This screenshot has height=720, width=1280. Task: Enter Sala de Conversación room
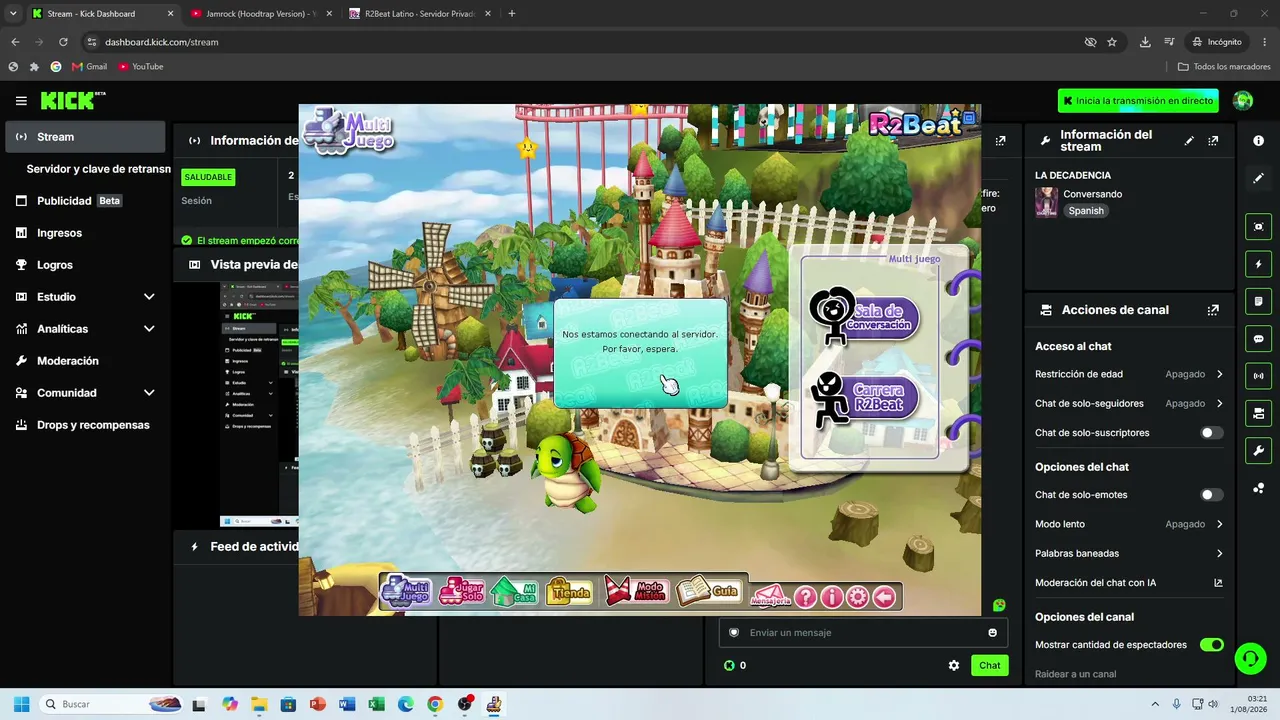(x=866, y=316)
